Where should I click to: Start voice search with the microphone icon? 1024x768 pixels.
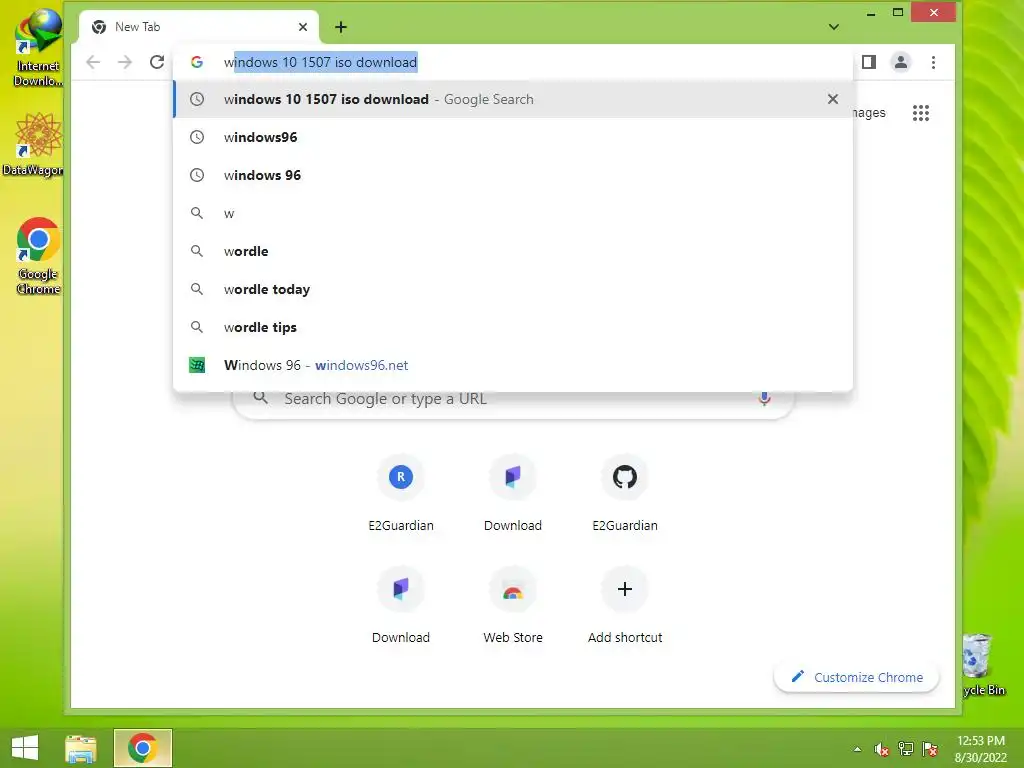[764, 398]
